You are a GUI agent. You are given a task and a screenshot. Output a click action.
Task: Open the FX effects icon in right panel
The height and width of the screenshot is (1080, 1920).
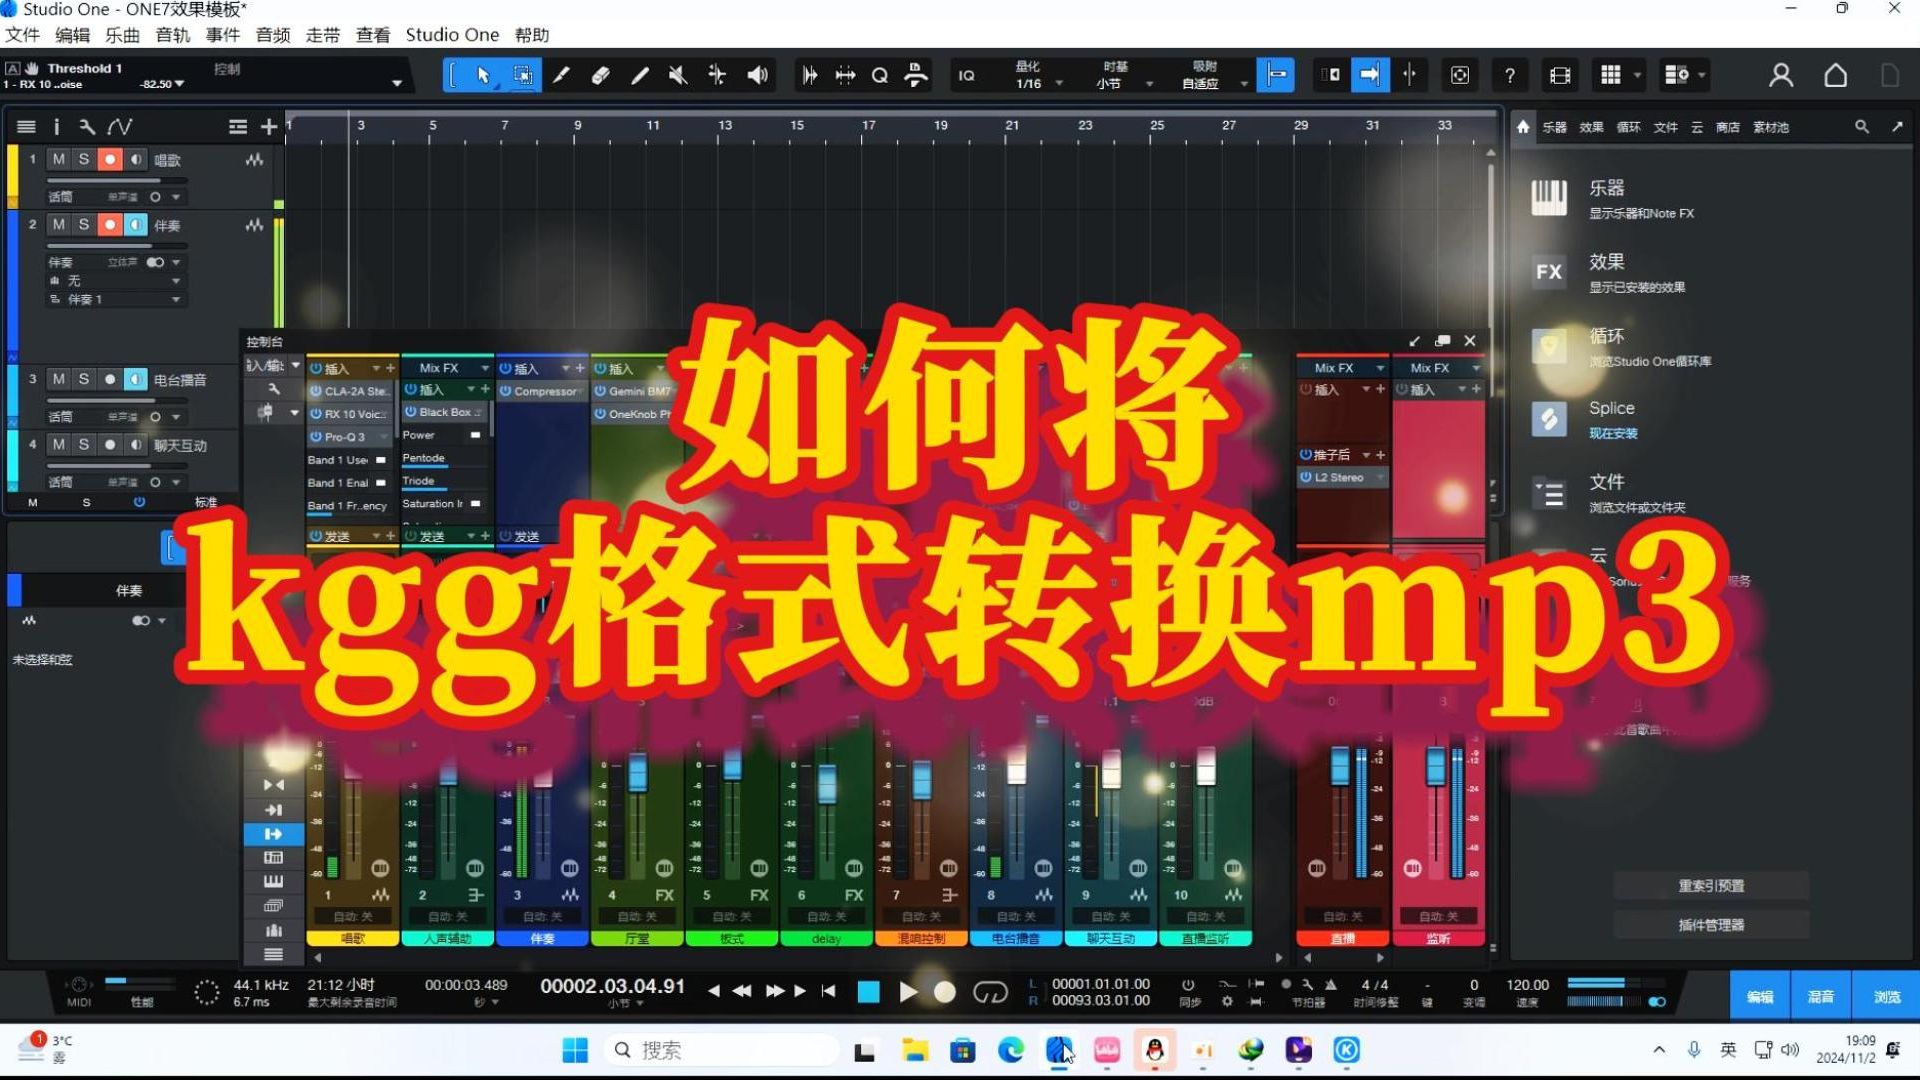tap(1549, 271)
